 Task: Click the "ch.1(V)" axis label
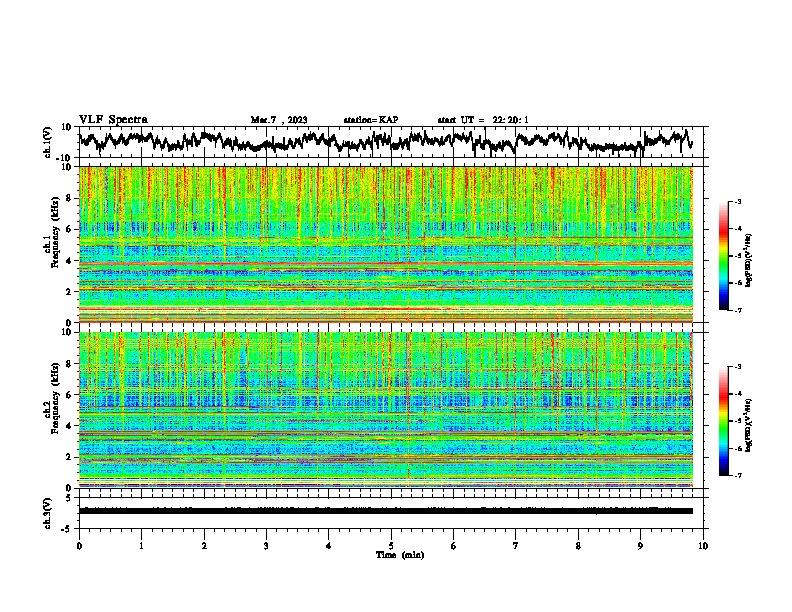48,142
